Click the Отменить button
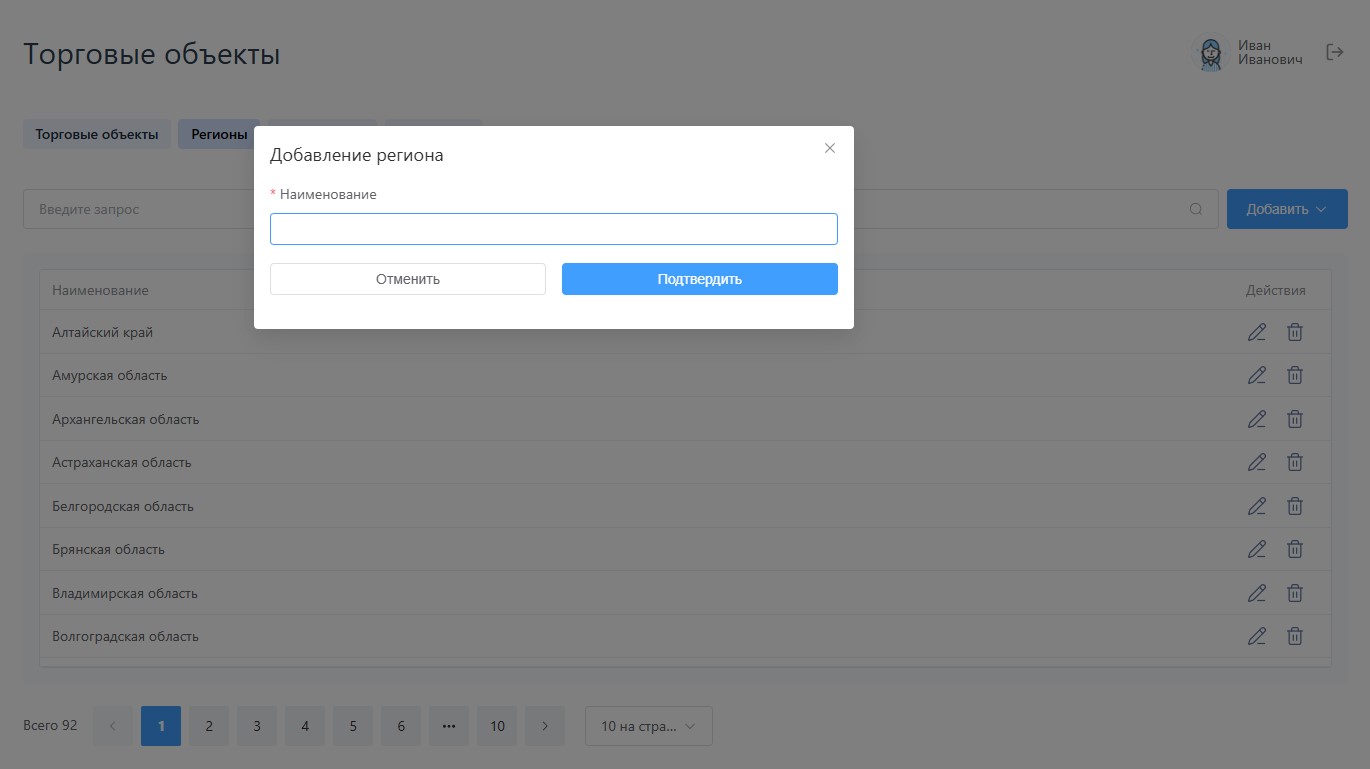The width and height of the screenshot is (1370, 769). (408, 279)
